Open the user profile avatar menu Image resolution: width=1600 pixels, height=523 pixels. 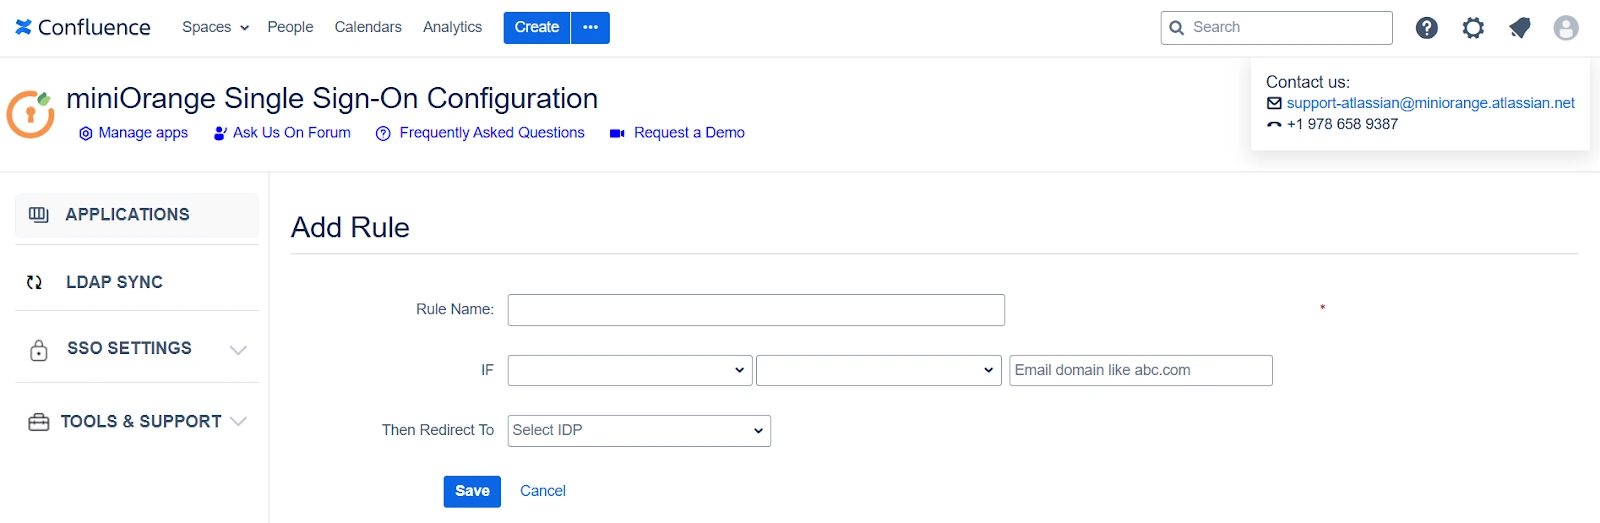coord(1566,28)
